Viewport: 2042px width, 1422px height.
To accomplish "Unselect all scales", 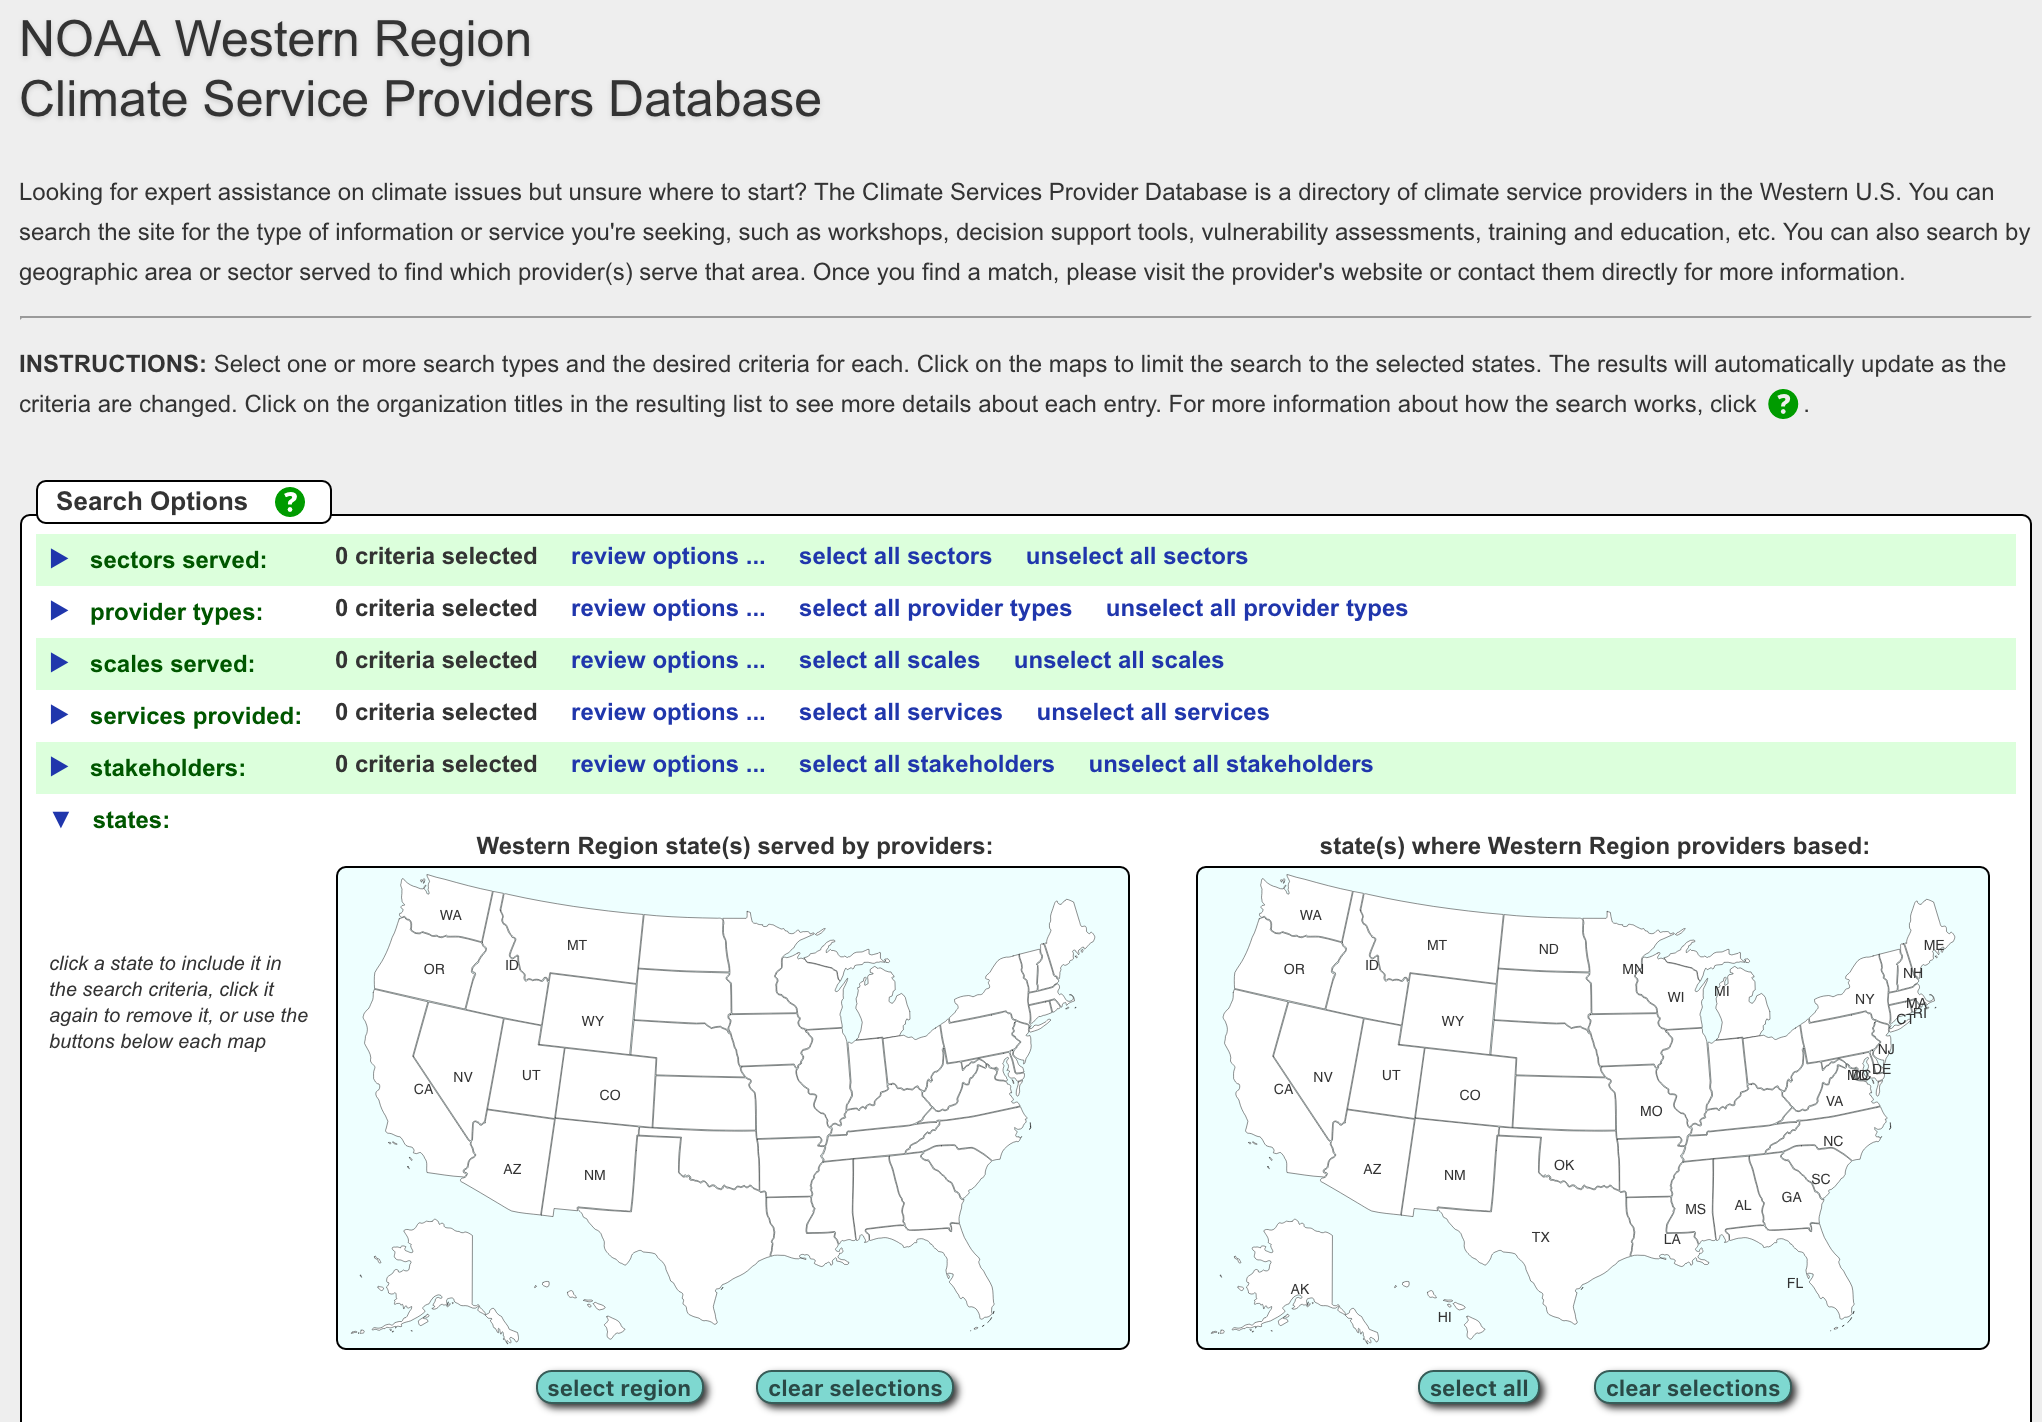I will tap(1119, 660).
